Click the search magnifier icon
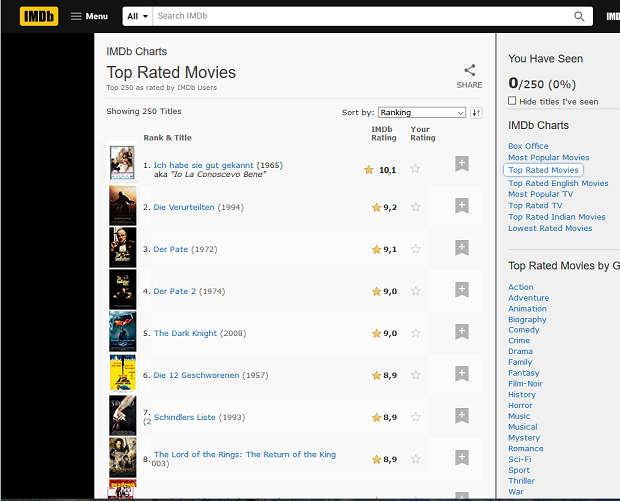 [579, 16]
